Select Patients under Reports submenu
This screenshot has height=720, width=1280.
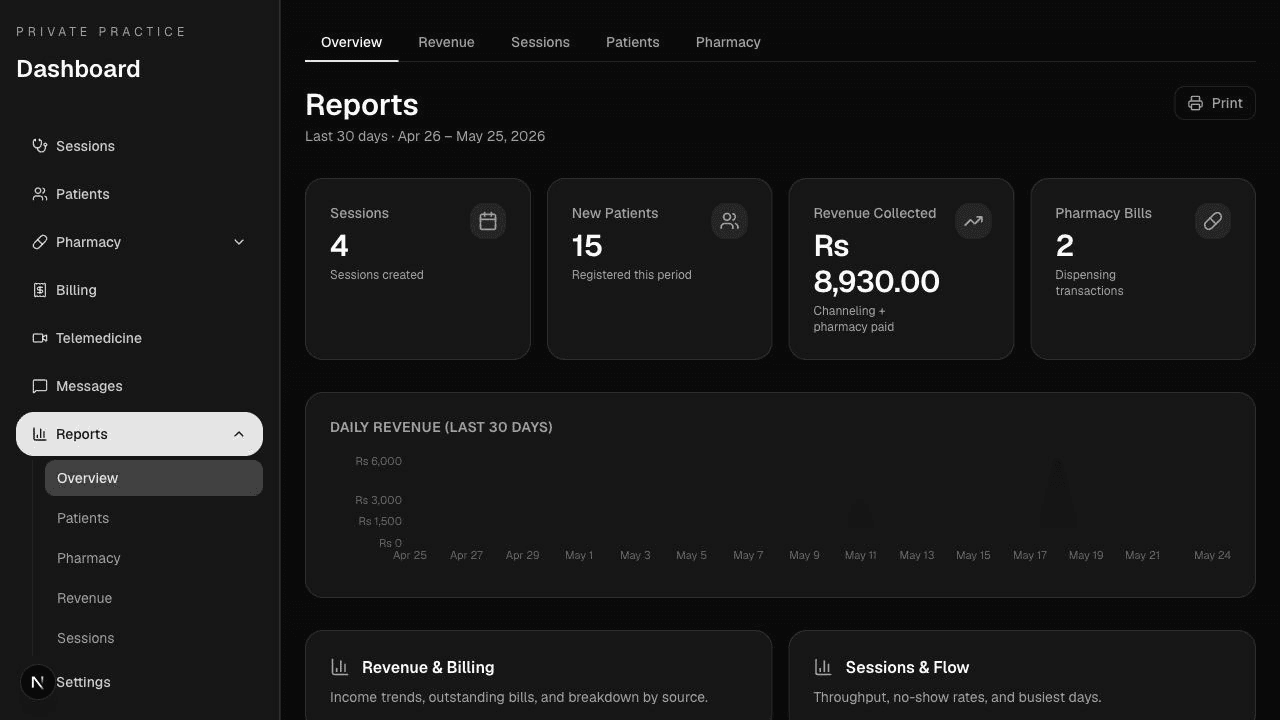[x=154, y=518]
